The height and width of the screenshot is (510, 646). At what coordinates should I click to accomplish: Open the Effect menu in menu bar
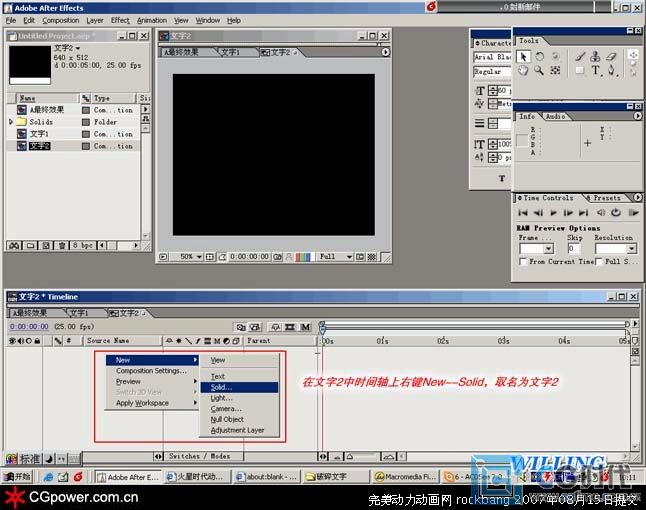(x=120, y=20)
